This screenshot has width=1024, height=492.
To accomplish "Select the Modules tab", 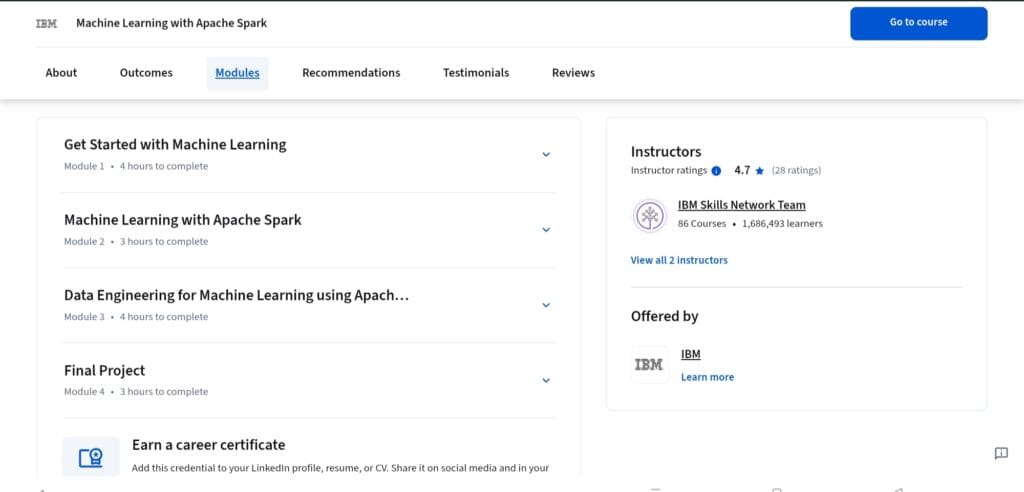I will (237, 73).
